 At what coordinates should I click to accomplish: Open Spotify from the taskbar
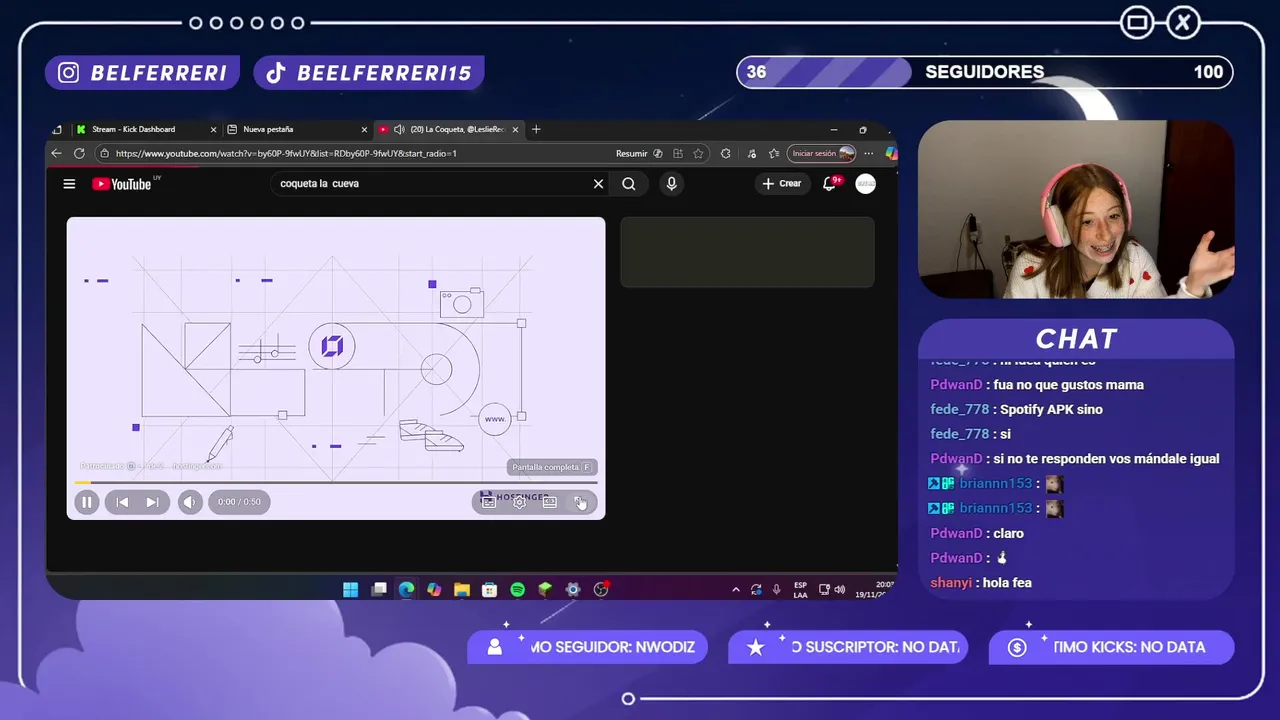tap(517, 590)
